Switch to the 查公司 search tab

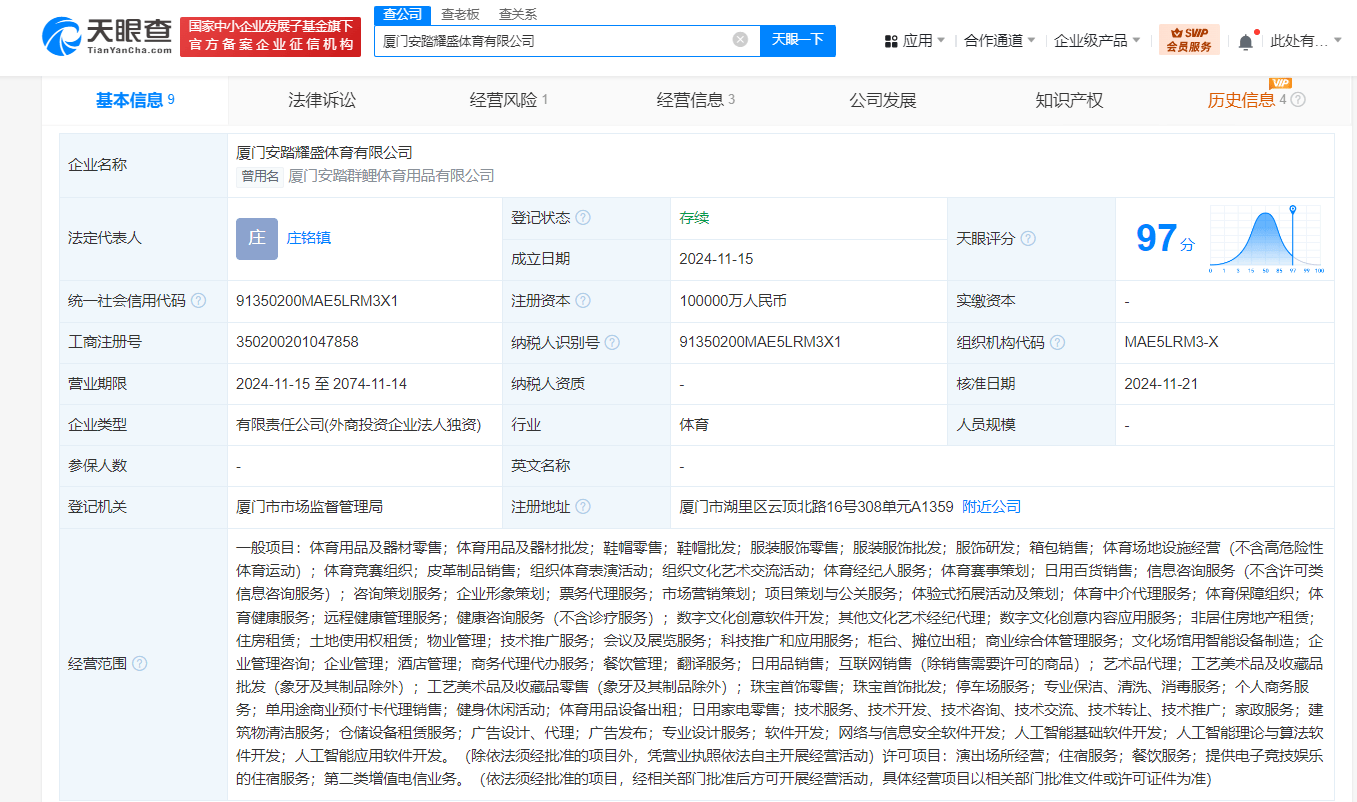click(x=403, y=14)
